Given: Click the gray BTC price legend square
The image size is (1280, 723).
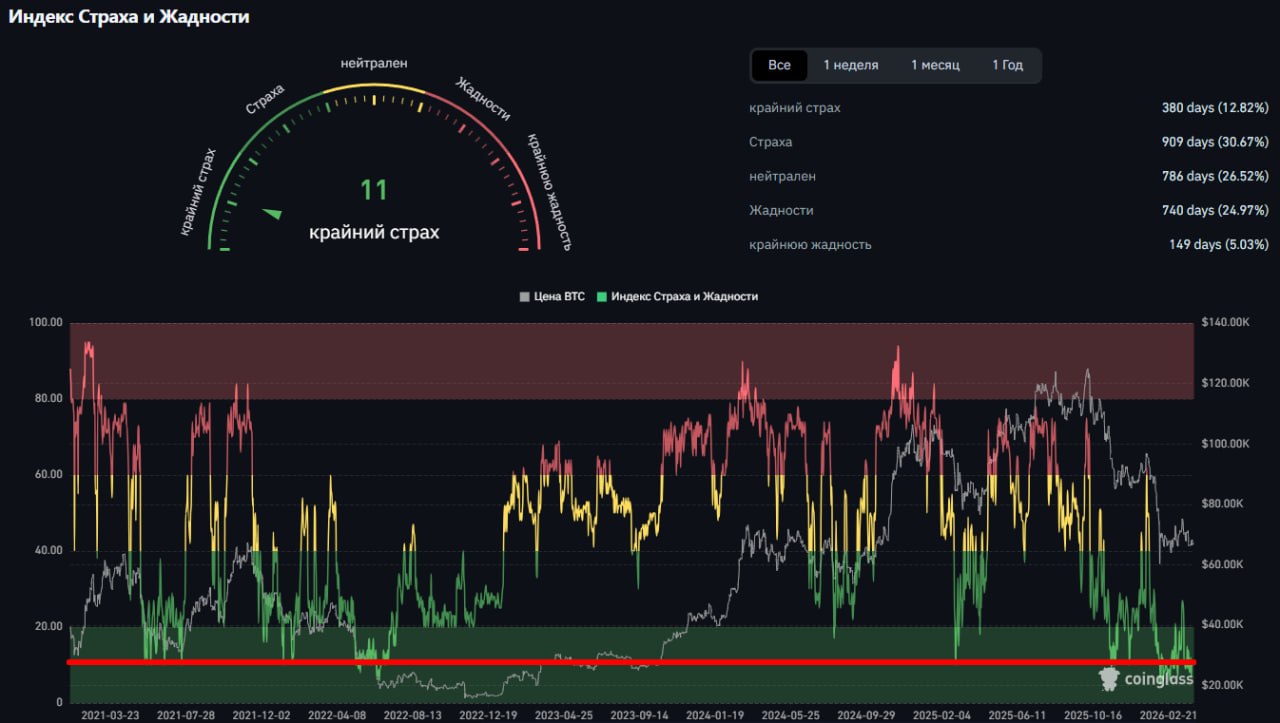Looking at the screenshot, I should (x=524, y=297).
